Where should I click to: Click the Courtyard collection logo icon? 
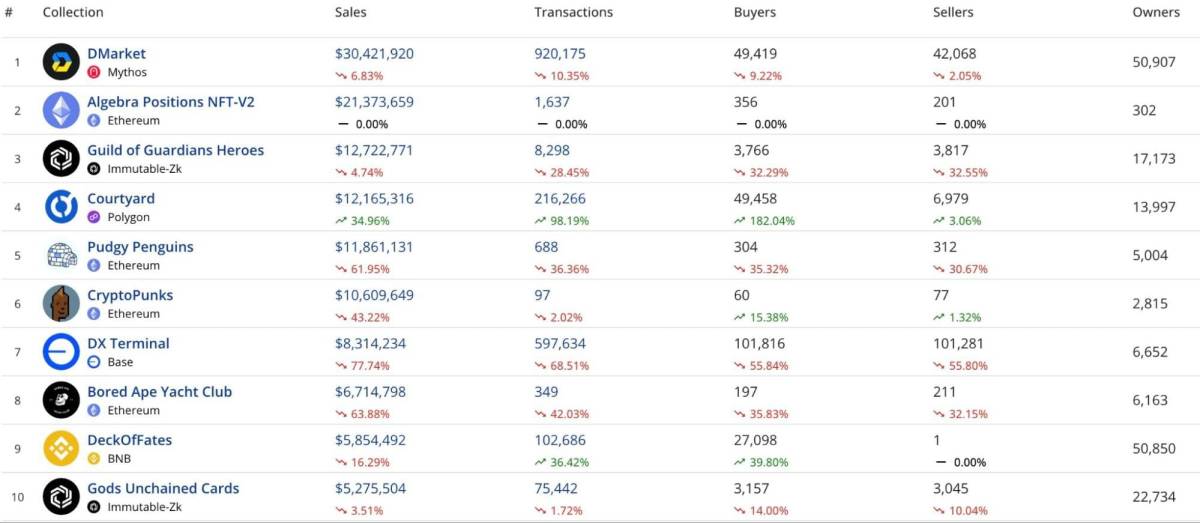[61, 206]
